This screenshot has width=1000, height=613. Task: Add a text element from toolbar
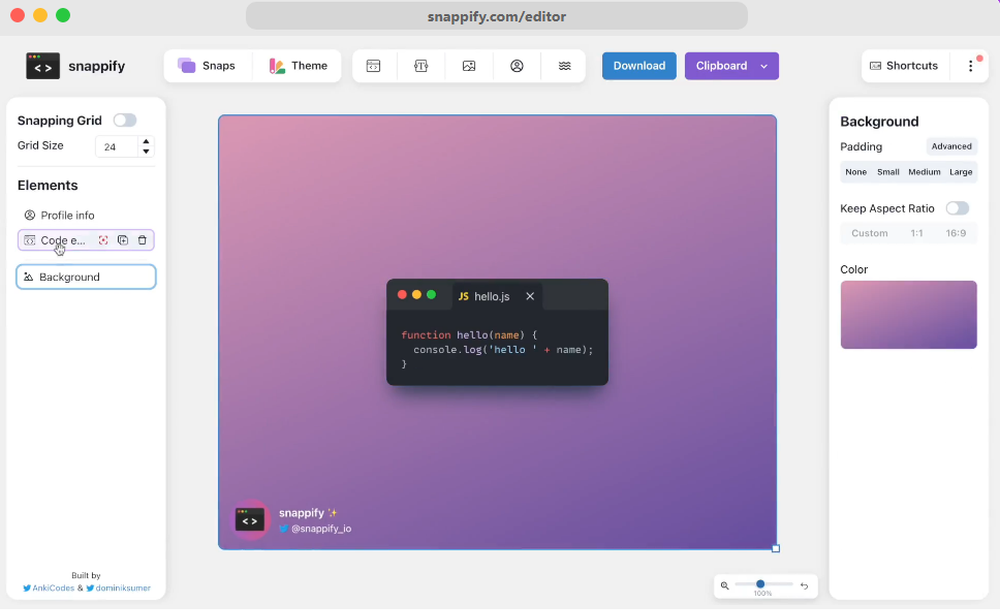point(421,66)
